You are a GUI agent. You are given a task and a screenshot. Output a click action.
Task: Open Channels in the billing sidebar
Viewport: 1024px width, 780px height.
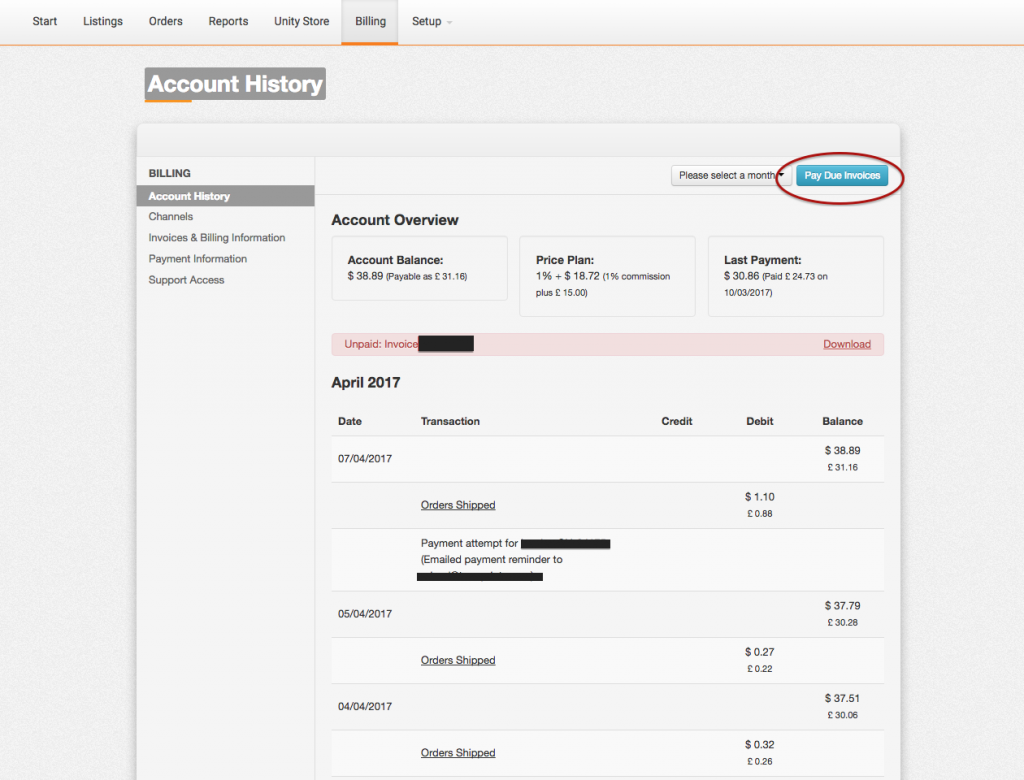[x=171, y=216]
